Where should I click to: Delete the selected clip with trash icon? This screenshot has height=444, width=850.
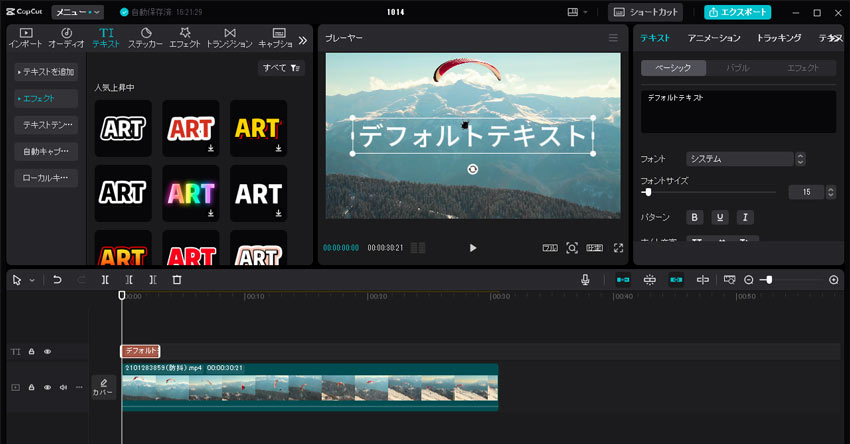(177, 280)
